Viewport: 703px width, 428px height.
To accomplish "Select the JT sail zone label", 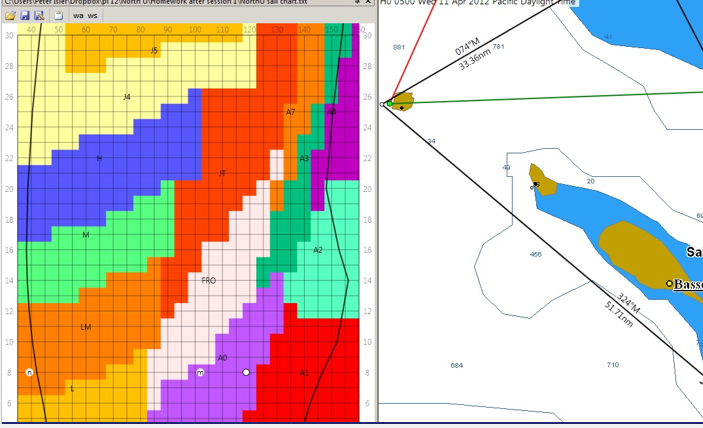I will click(x=222, y=173).
